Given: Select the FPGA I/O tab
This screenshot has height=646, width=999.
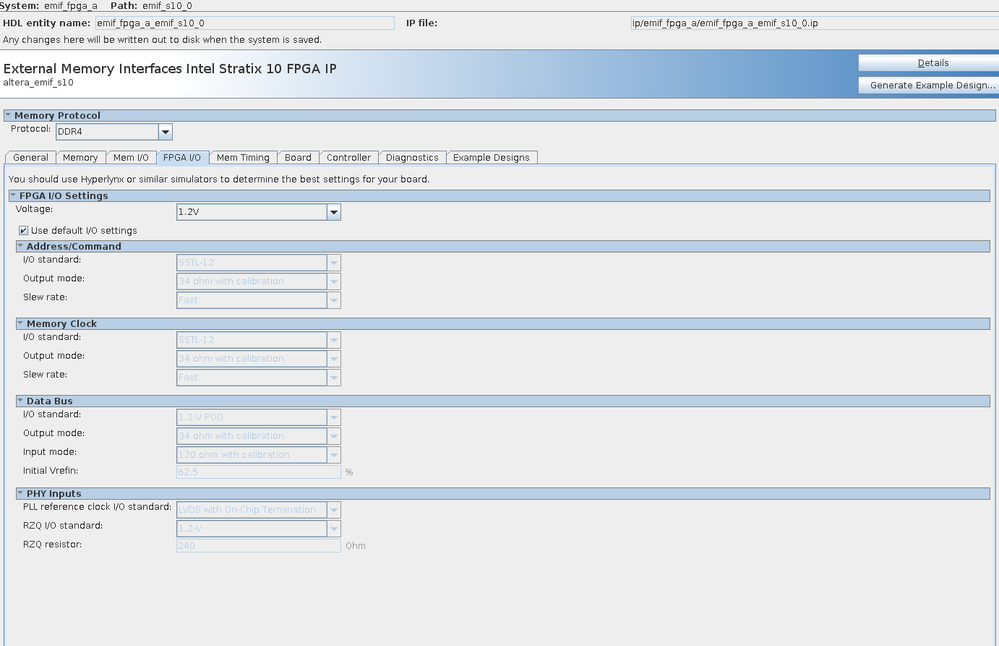Looking at the screenshot, I should [182, 157].
